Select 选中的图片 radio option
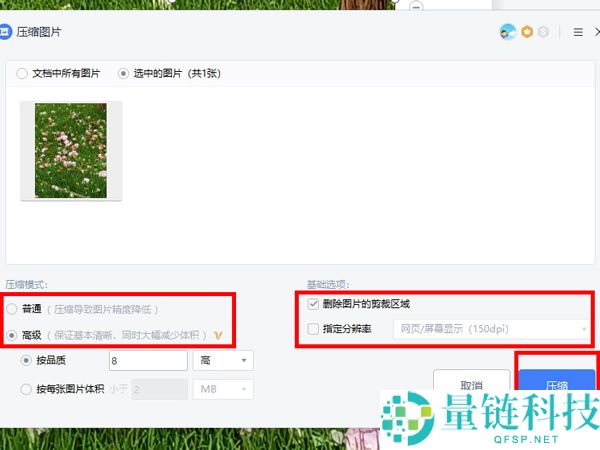The image size is (600, 450). 124,73
